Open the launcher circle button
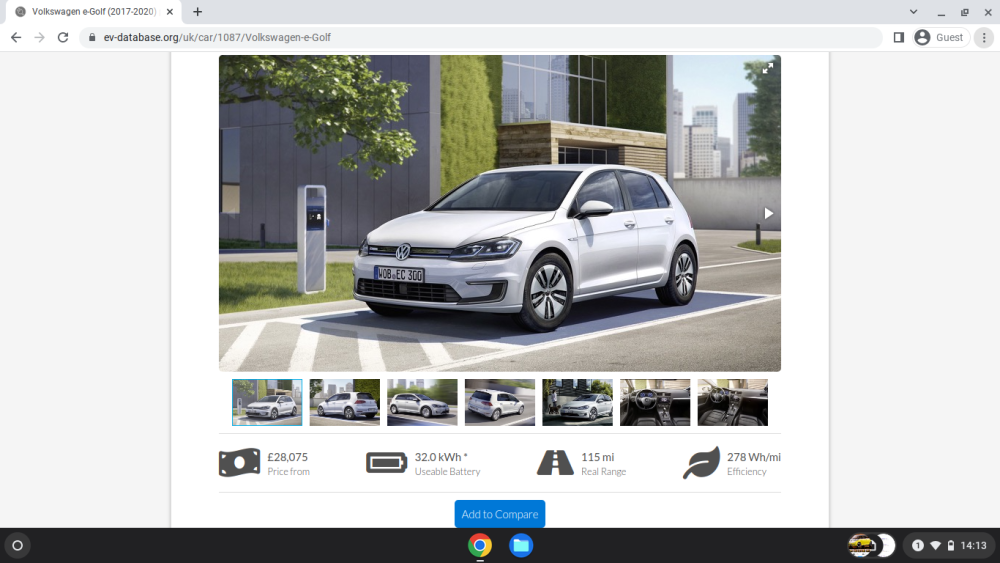 (18, 546)
